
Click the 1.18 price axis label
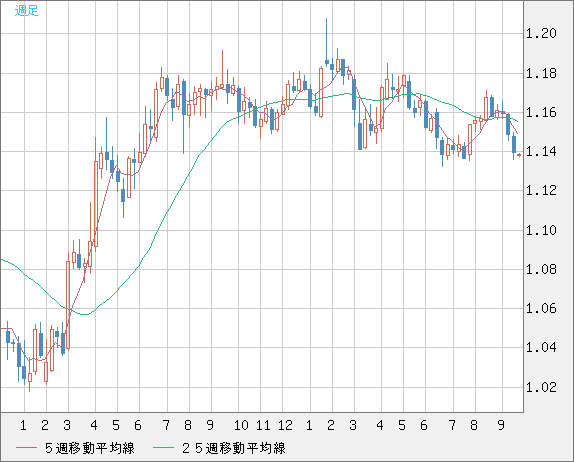tap(541, 74)
